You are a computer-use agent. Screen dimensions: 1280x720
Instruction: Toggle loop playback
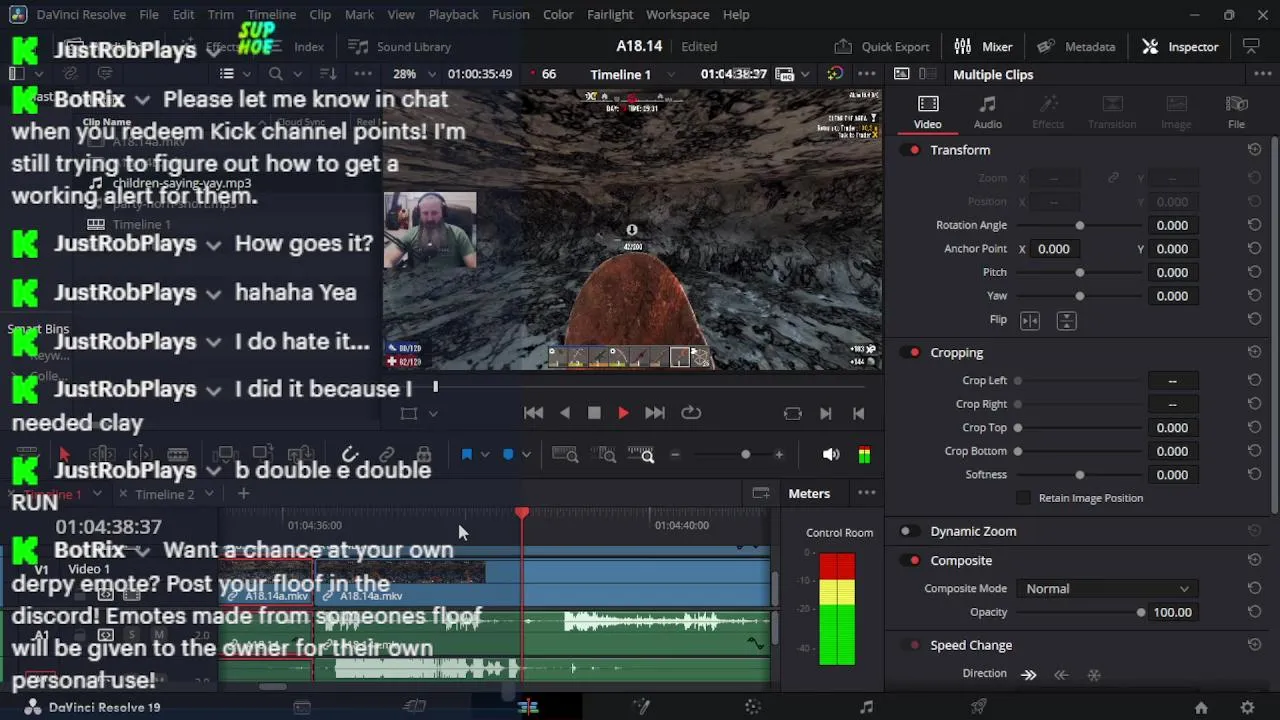coord(691,413)
